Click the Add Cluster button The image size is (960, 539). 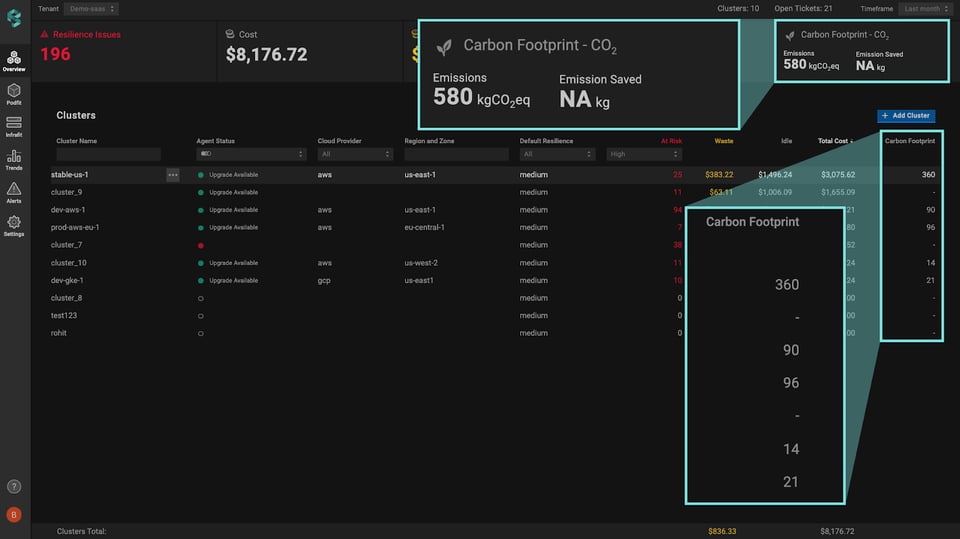[906, 116]
